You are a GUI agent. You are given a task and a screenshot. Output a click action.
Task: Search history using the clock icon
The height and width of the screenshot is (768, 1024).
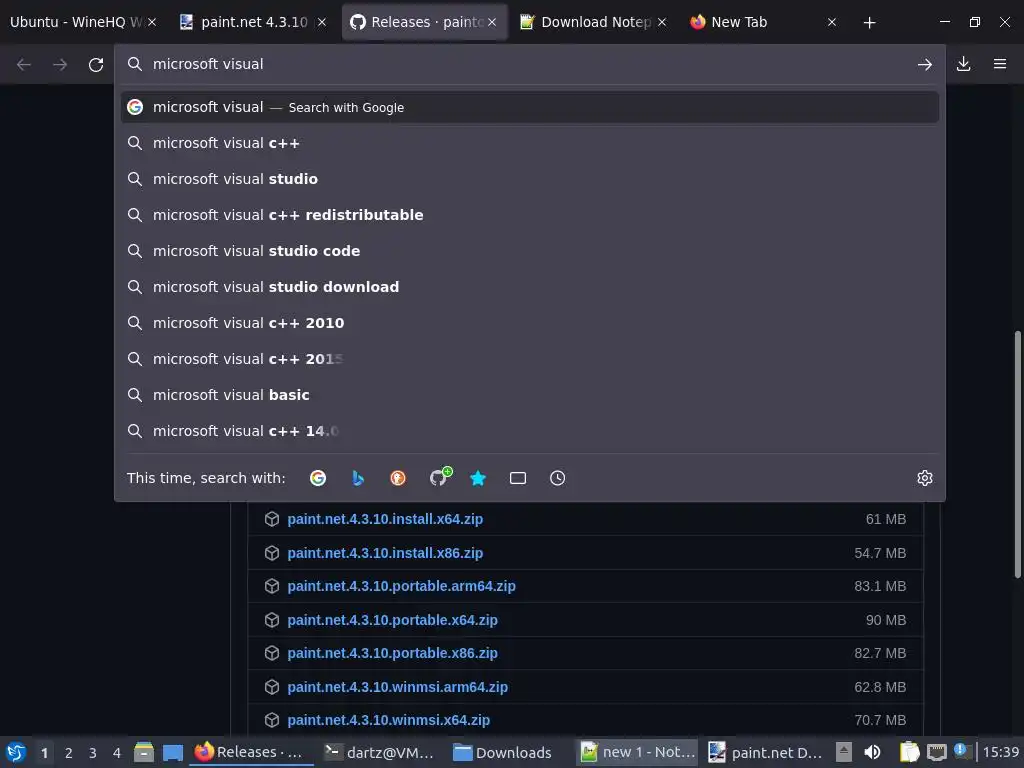558,478
